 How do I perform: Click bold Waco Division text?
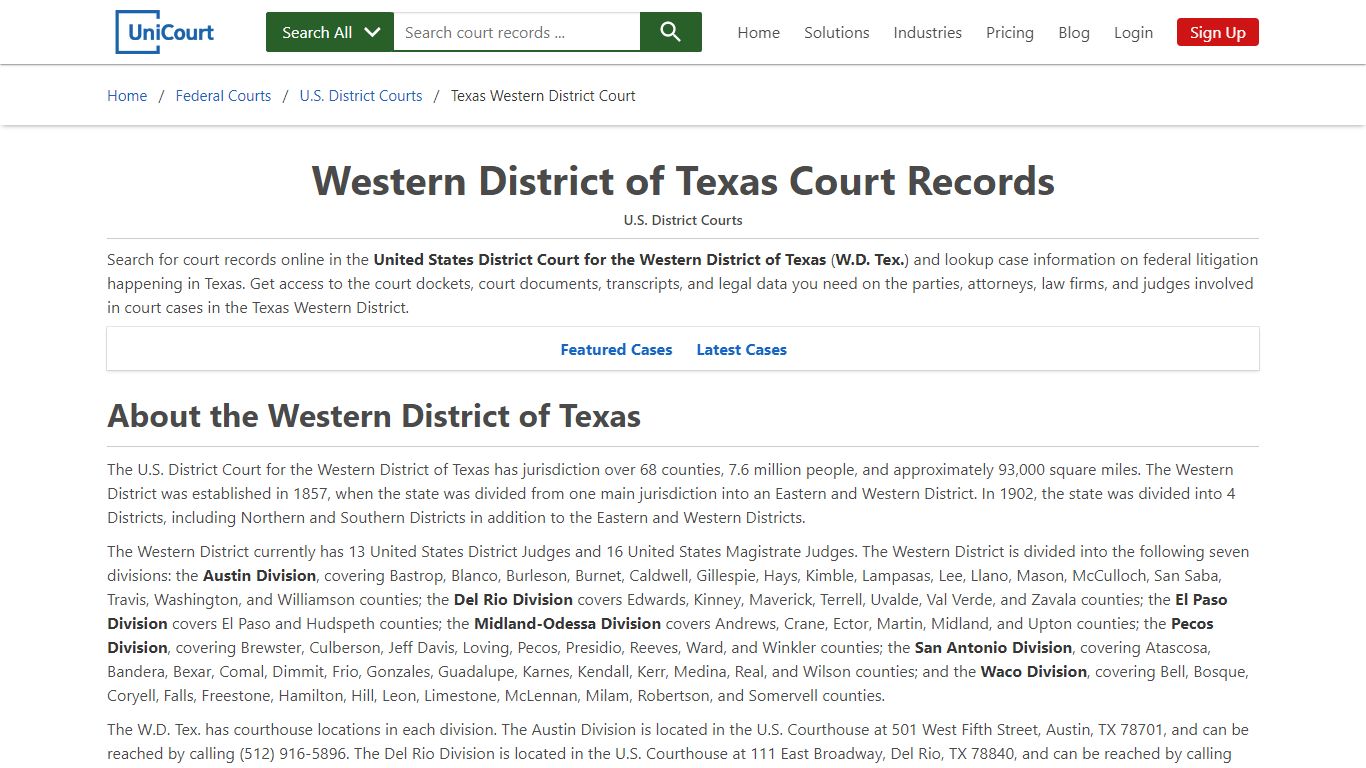tap(1034, 672)
